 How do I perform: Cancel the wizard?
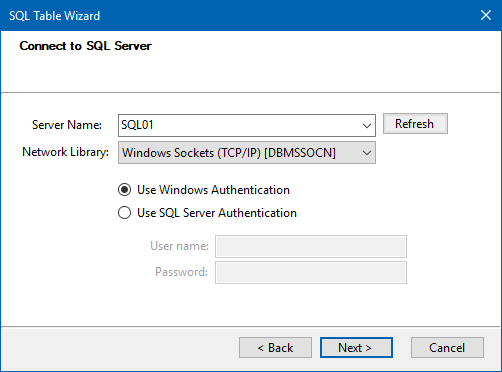point(447,348)
